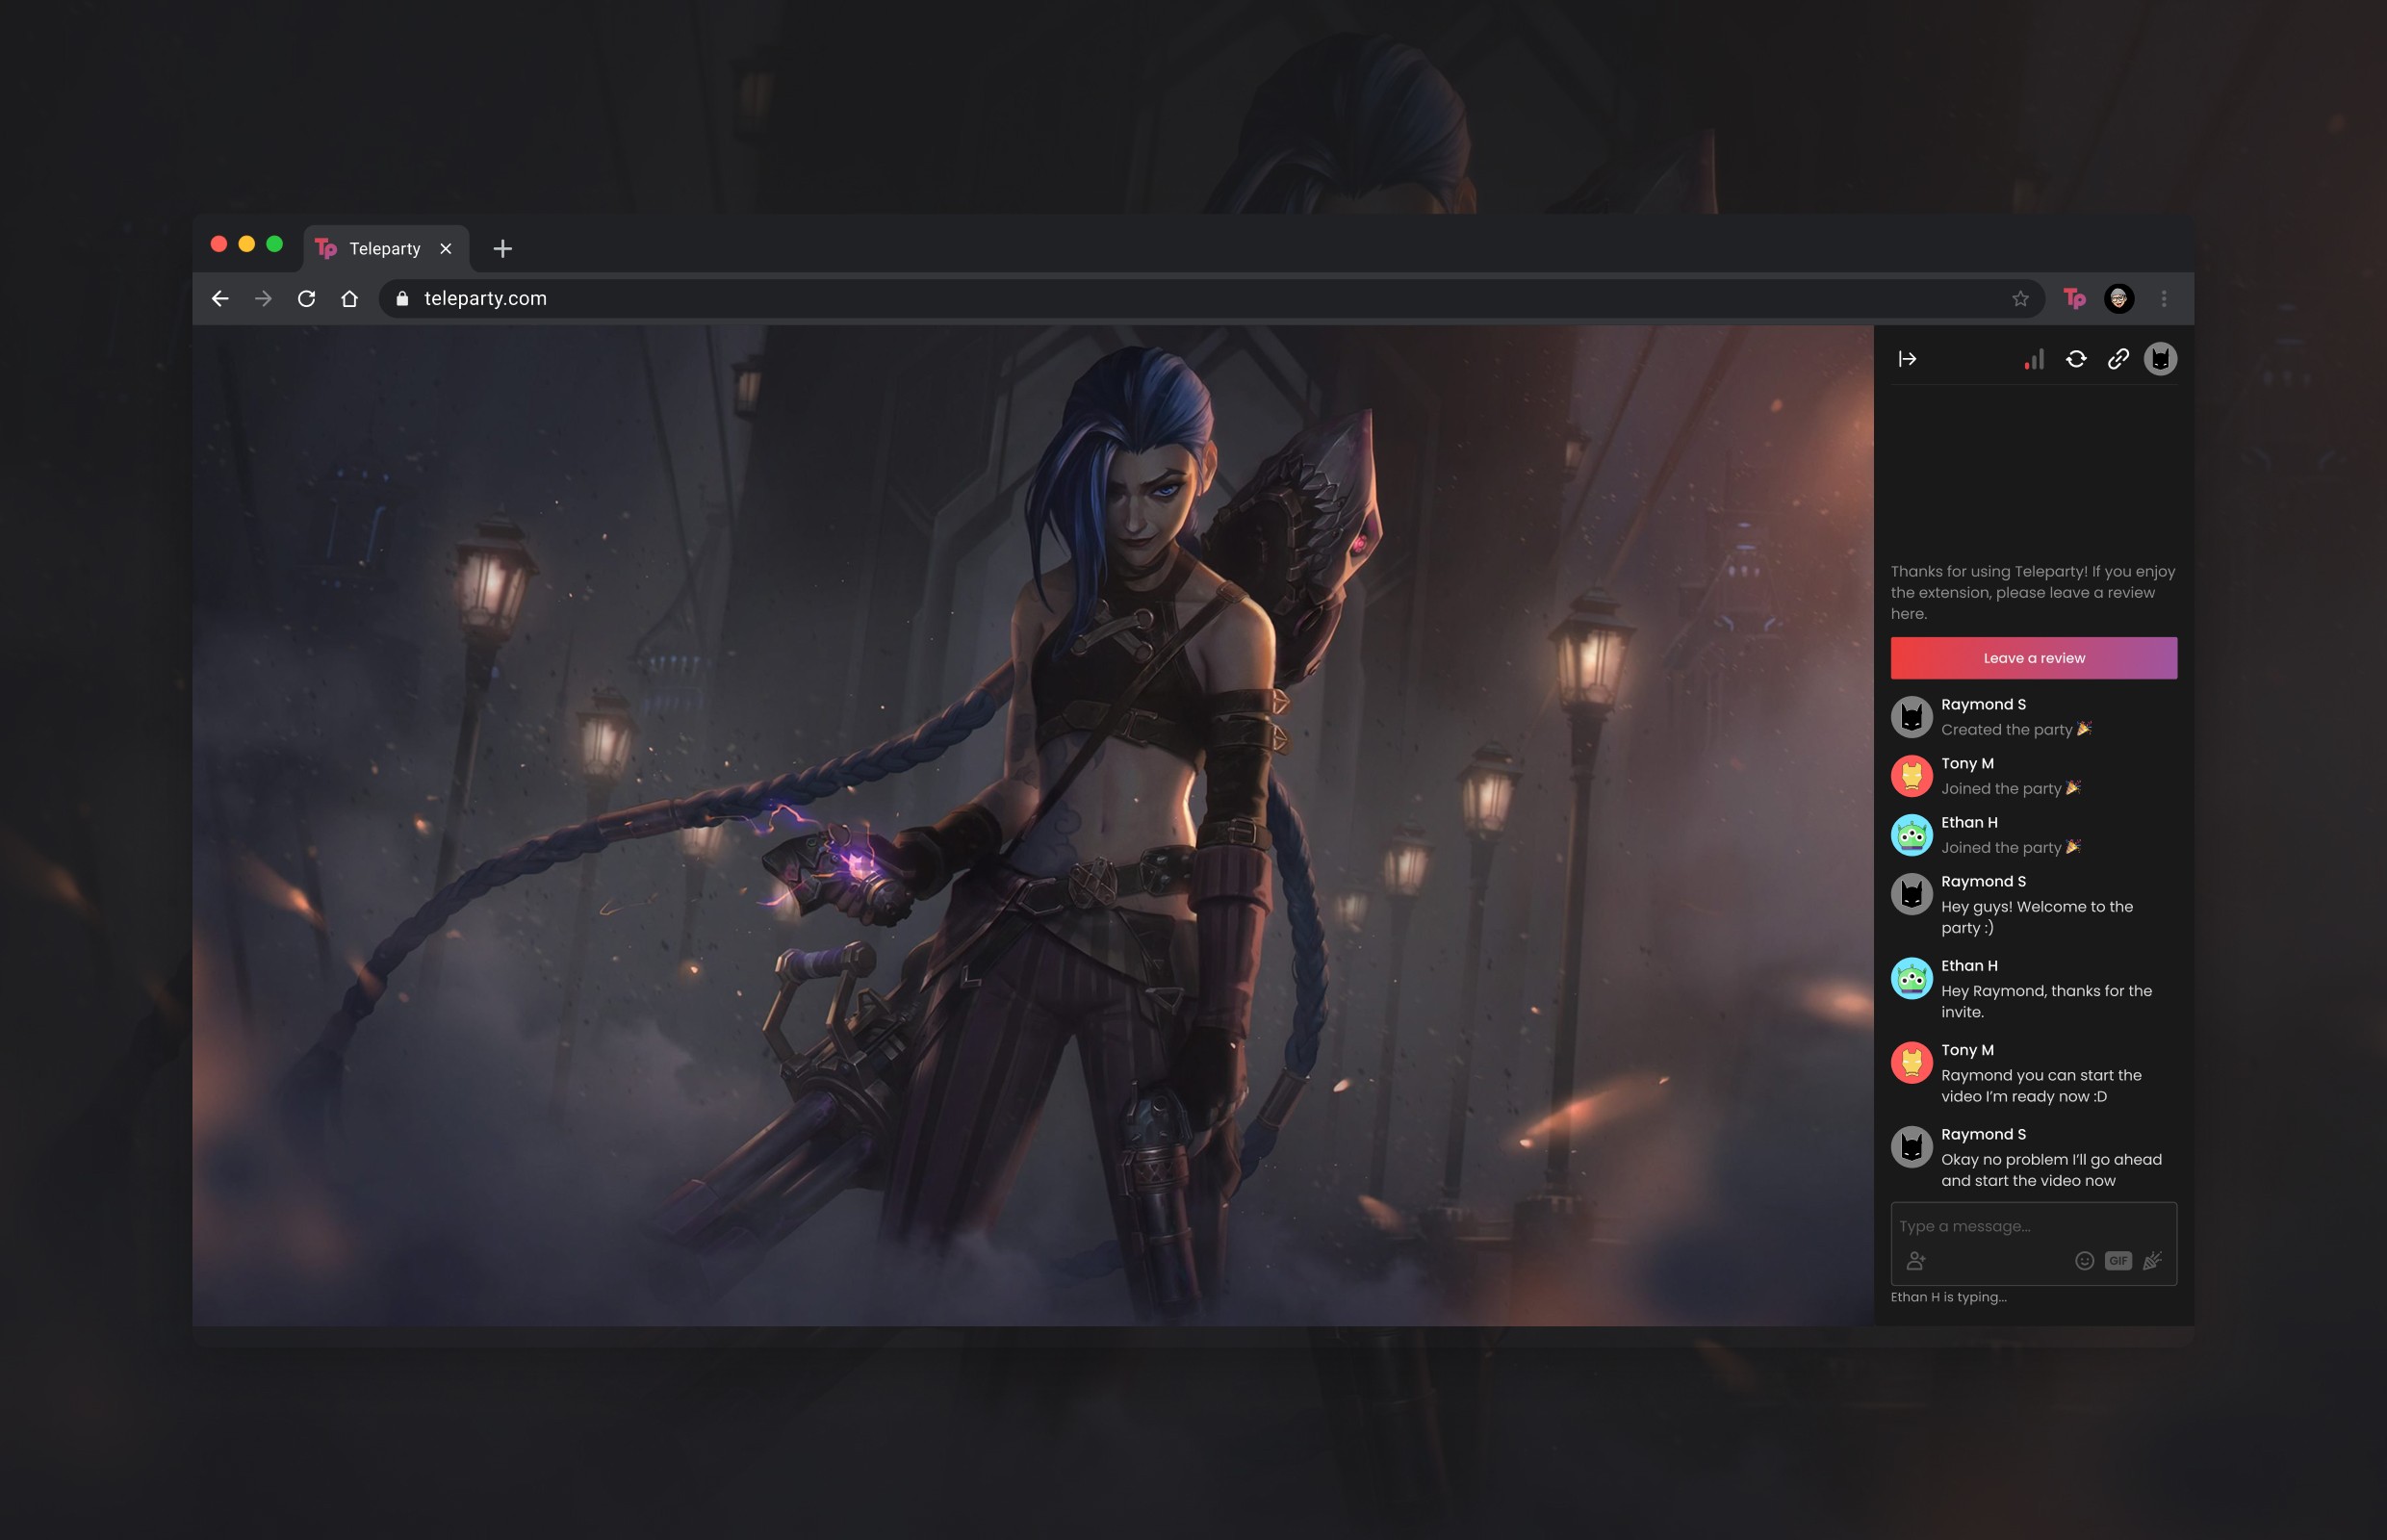This screenshot has width=2387, height=1540.
Task: Click the Teleparty extension icon in toolbar
Action: [2074, 298]
